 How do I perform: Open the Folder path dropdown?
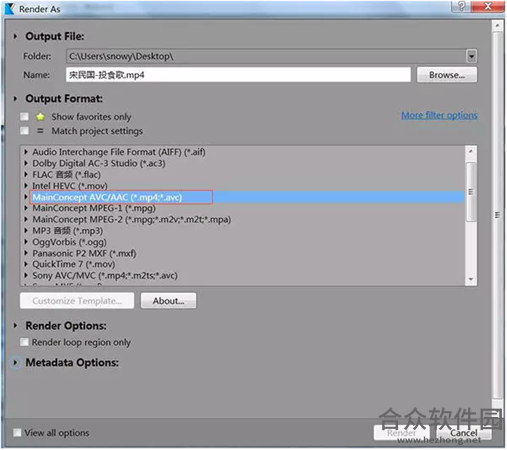click(x=471, y=56)
